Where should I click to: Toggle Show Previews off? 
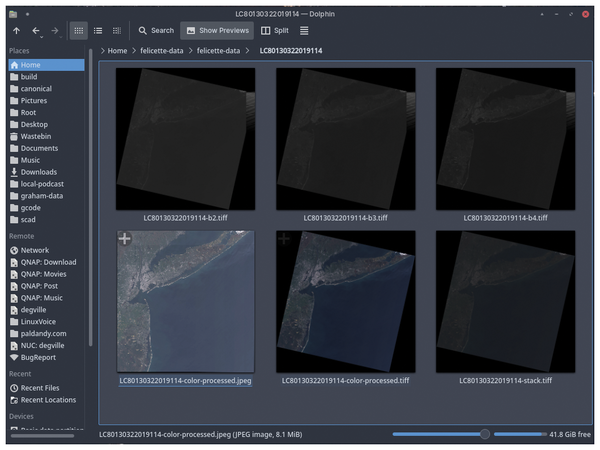coord(217,31)
